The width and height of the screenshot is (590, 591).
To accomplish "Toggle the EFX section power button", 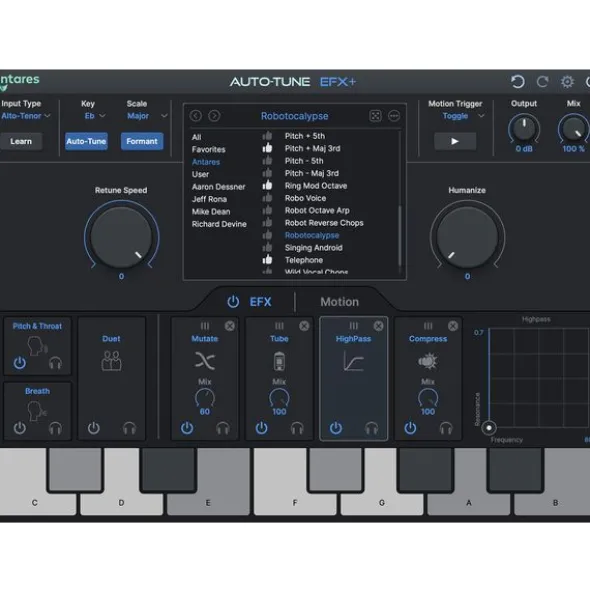I will (x=233, y=302).
